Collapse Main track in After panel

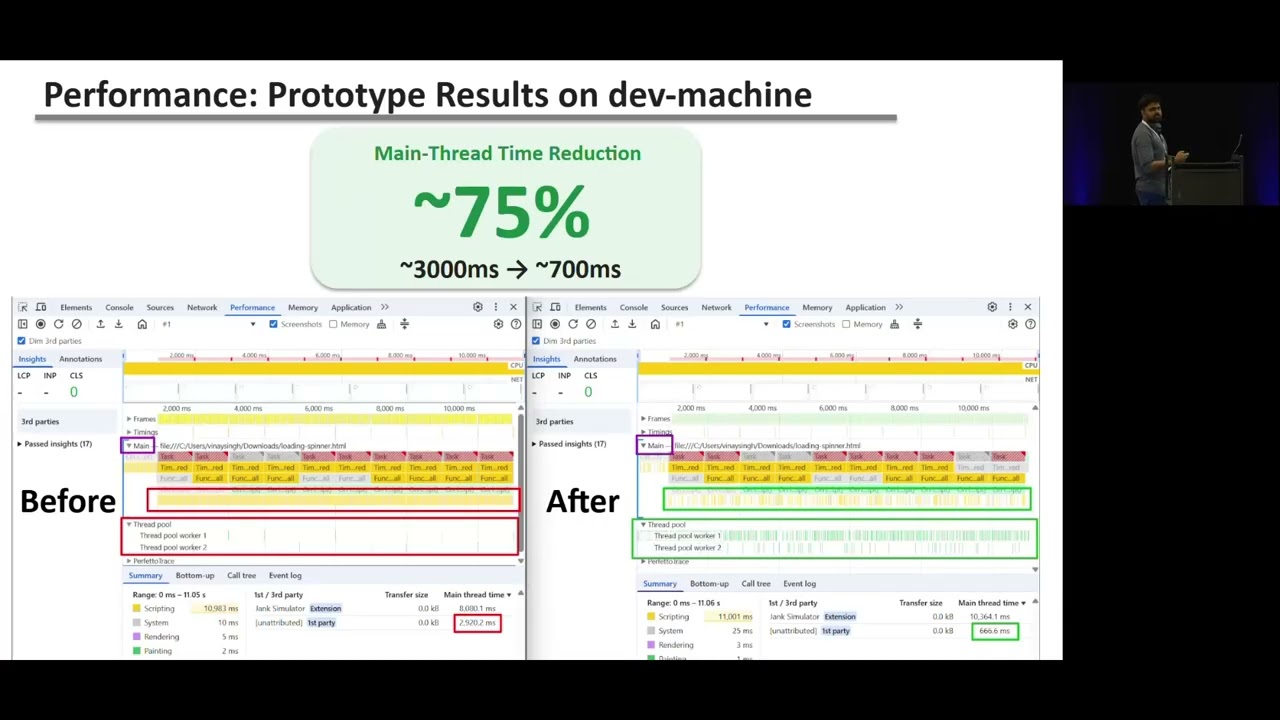[643, 445]
